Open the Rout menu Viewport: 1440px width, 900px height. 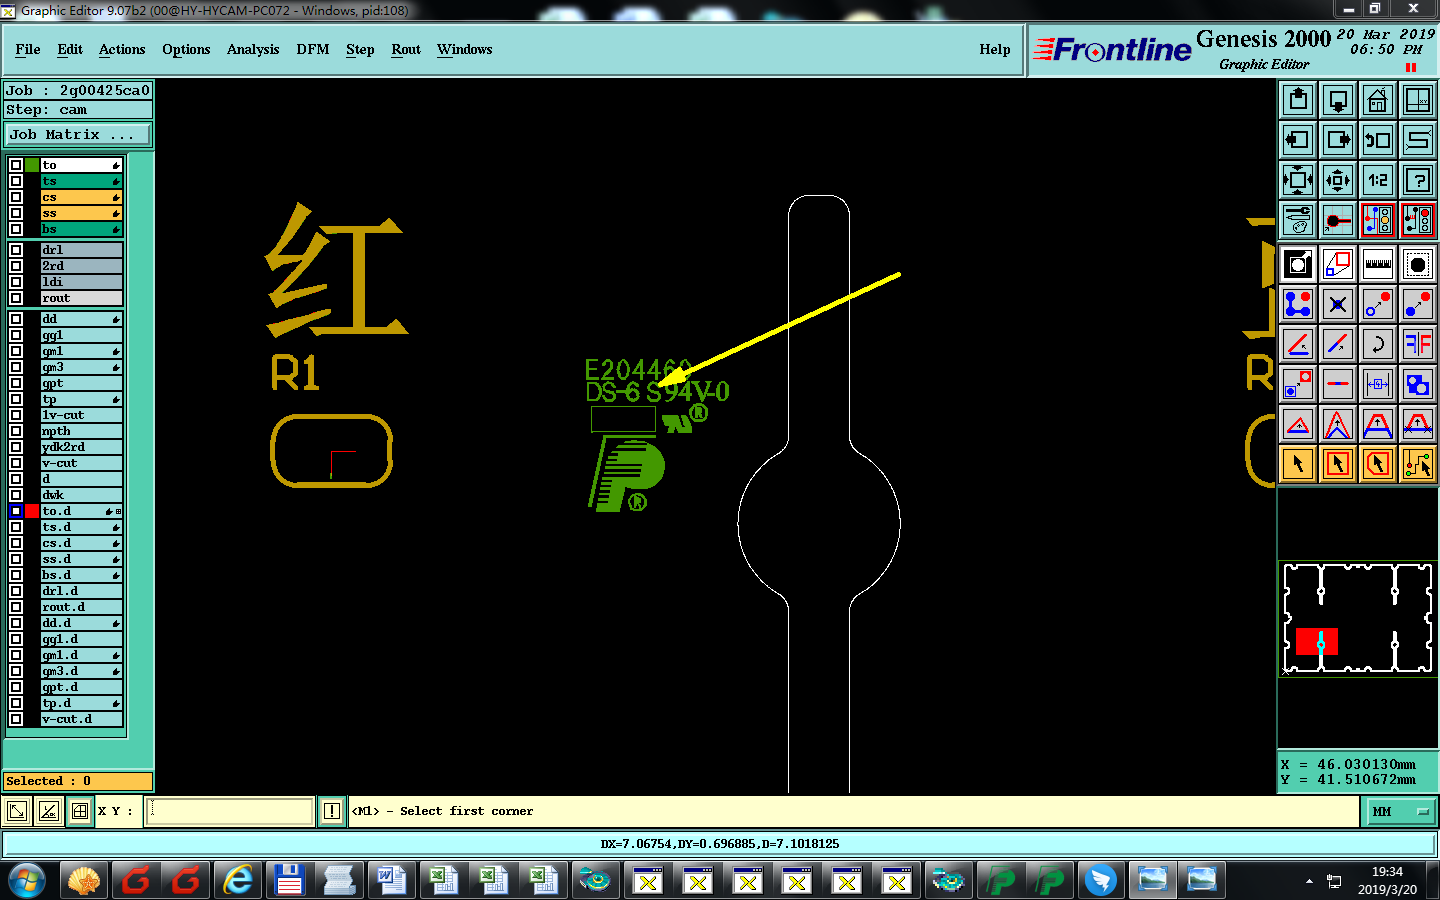pyautogui.click(x=406, y=49)
